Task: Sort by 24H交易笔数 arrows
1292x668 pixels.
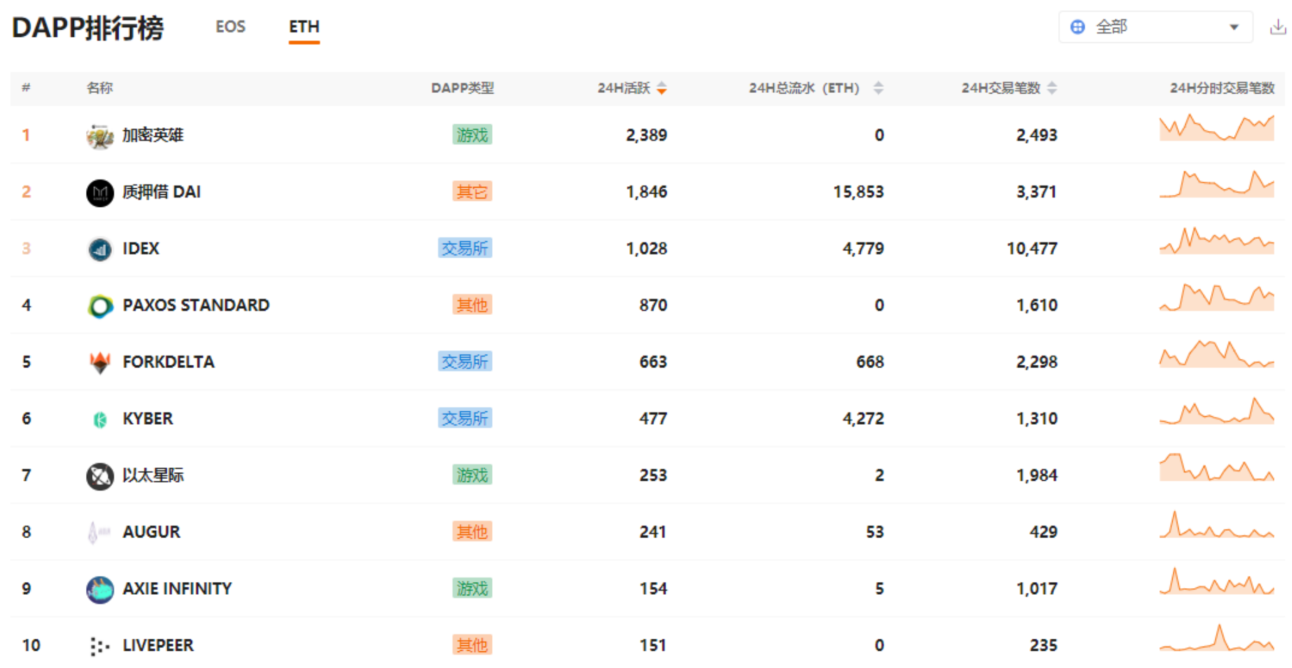Action: [1052, 88]
